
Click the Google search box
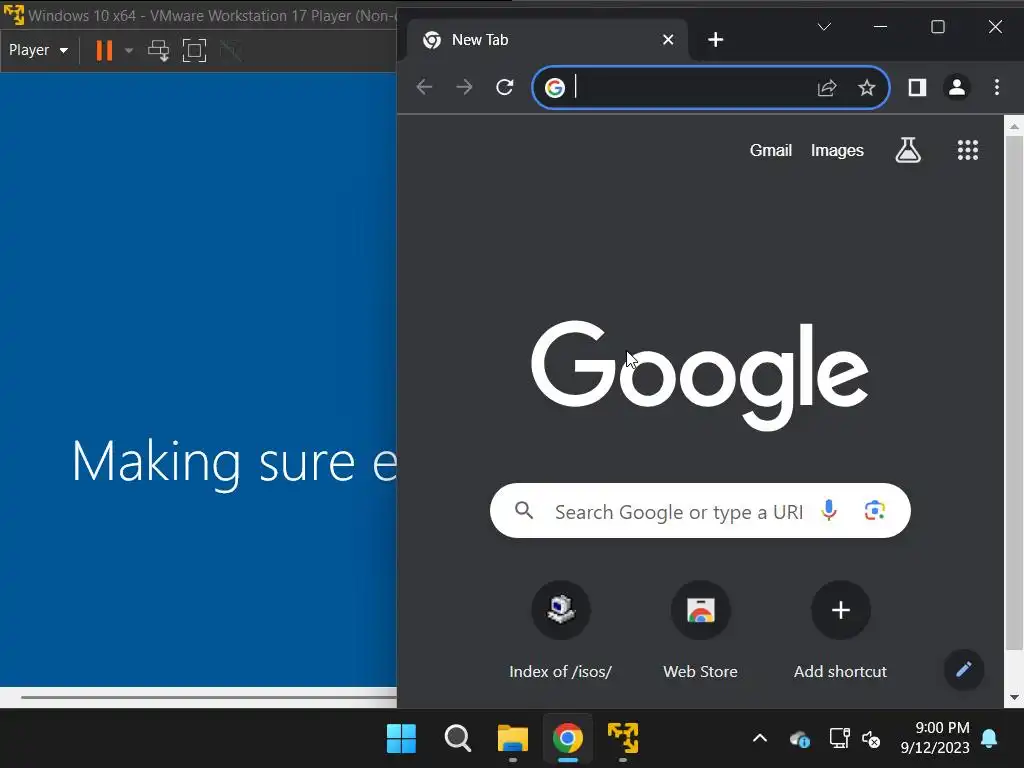(x=700, y=511)
